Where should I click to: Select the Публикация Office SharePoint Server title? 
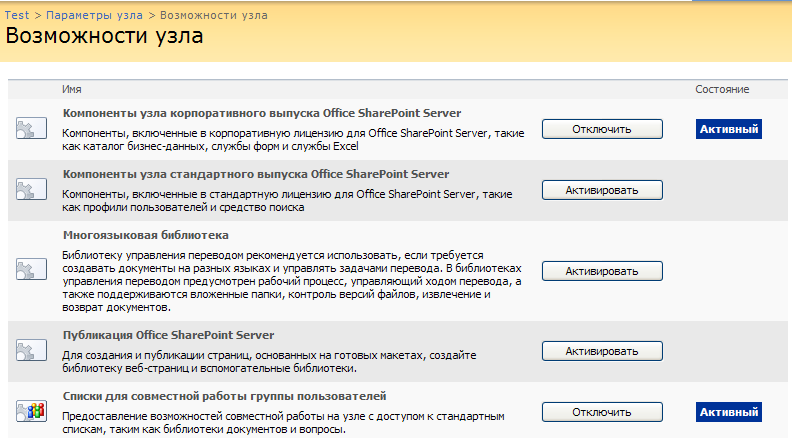pos(168,335)
